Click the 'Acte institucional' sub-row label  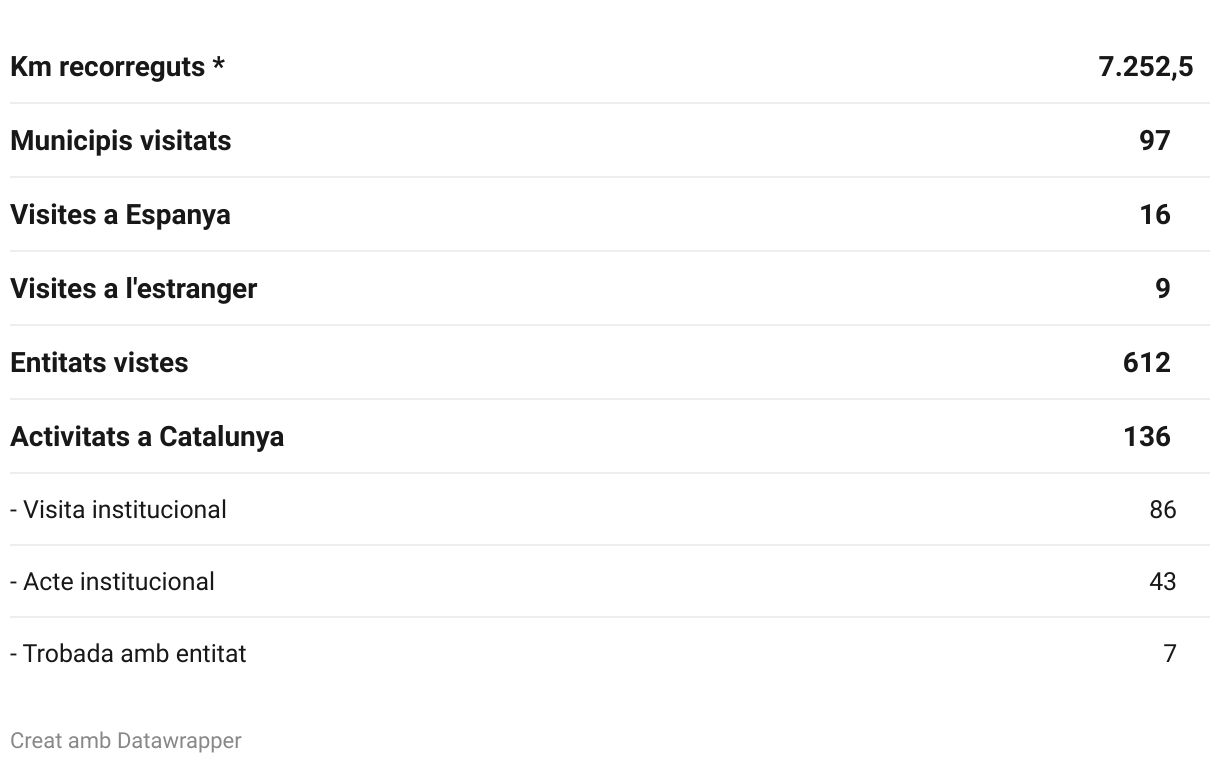pos(118,582)
